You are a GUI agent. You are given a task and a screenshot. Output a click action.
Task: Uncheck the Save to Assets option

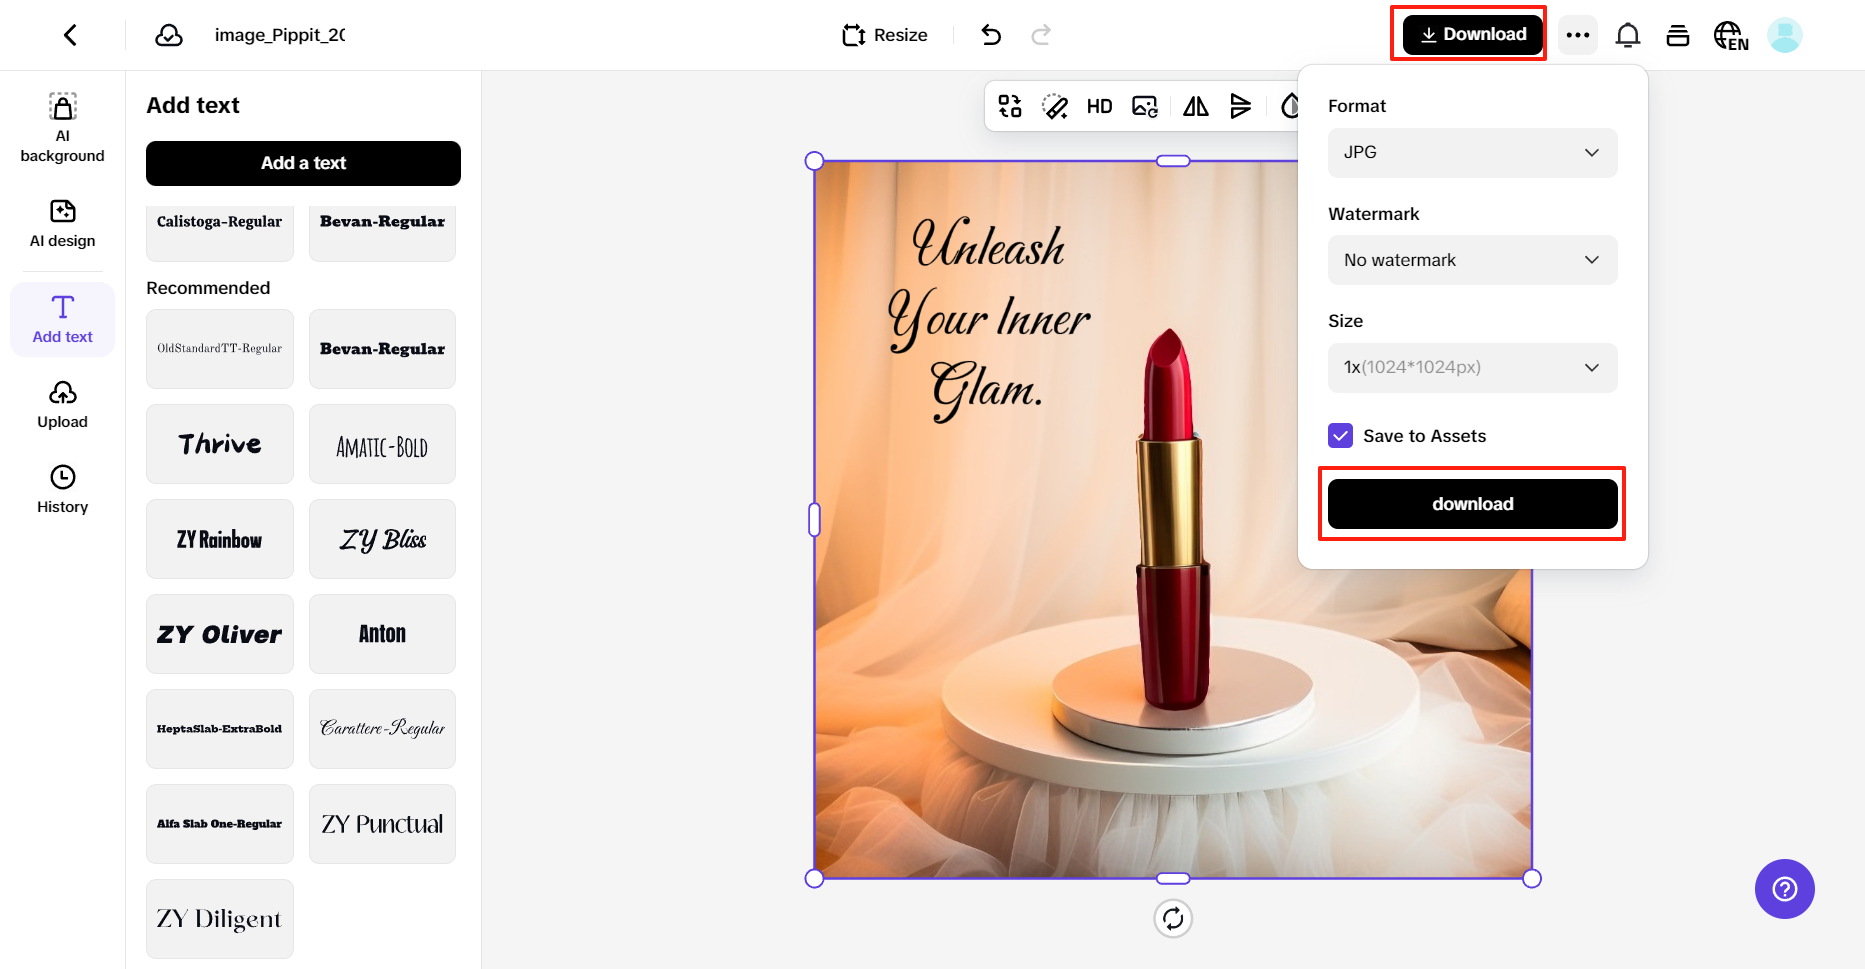[x=1340, y=435]
